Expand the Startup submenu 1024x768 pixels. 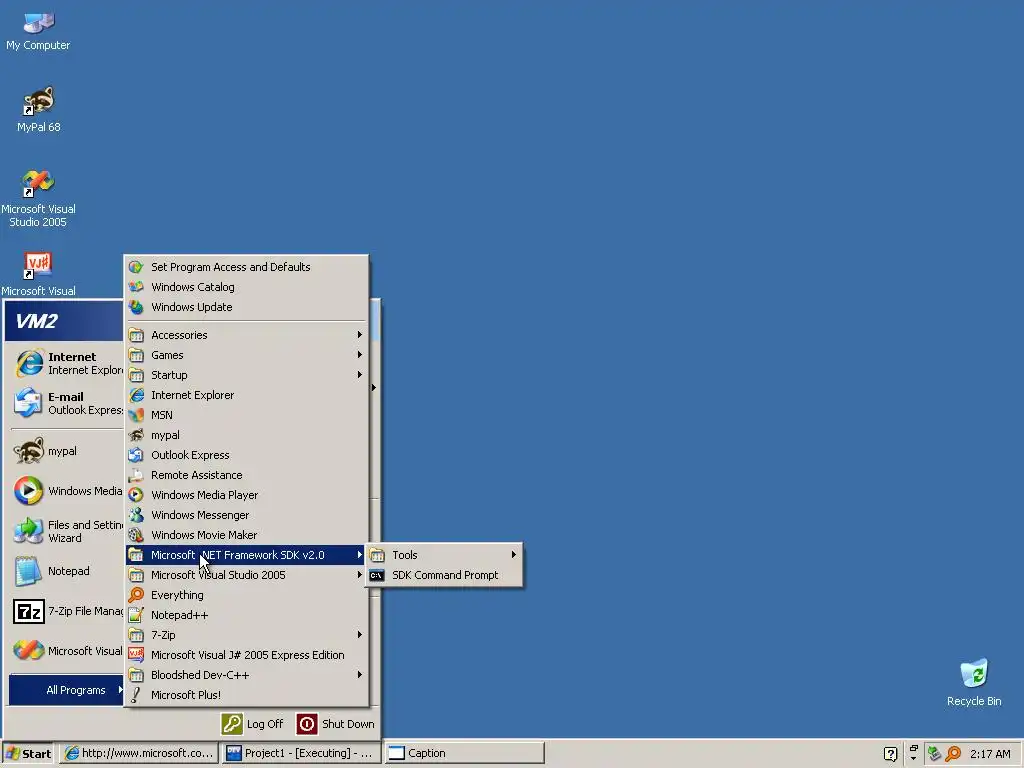(x=247, y=375)
